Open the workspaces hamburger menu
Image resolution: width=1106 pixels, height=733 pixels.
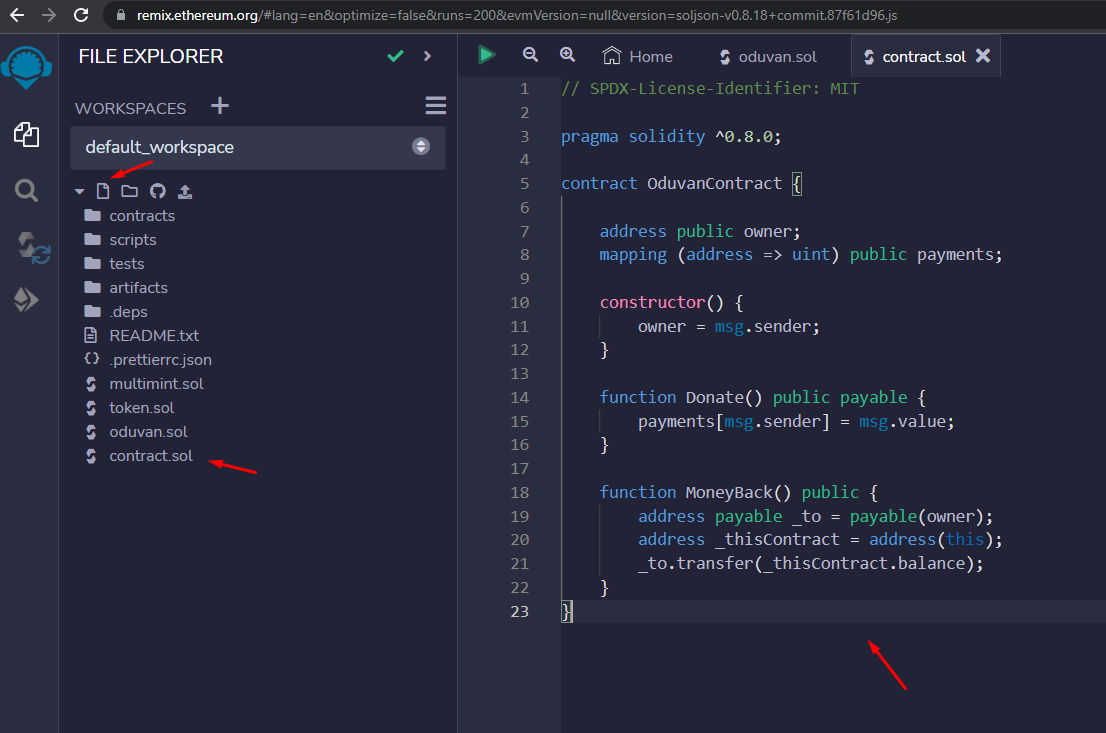tap(435, 106)
